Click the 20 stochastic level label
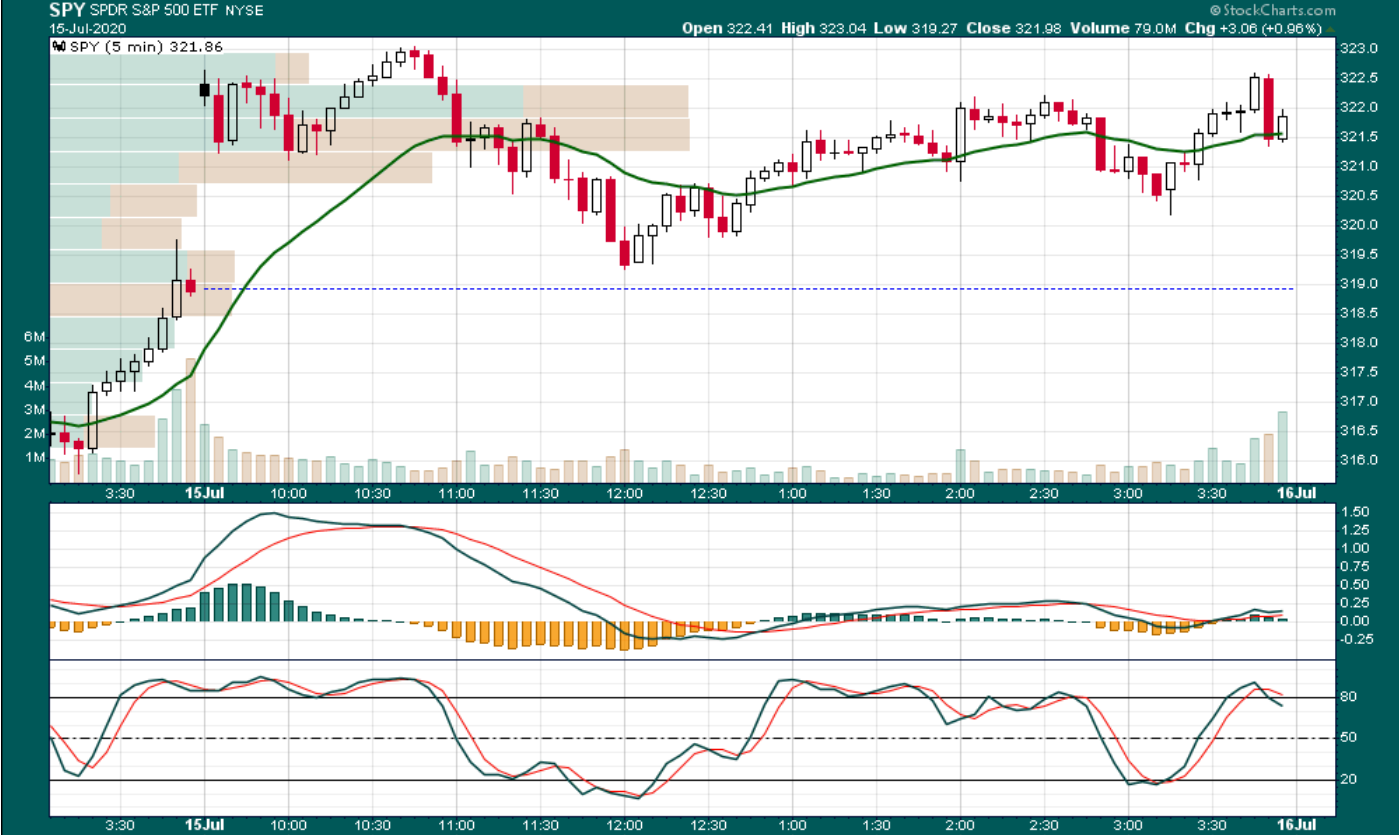The image size is (1399, 835). [1350, 780]
